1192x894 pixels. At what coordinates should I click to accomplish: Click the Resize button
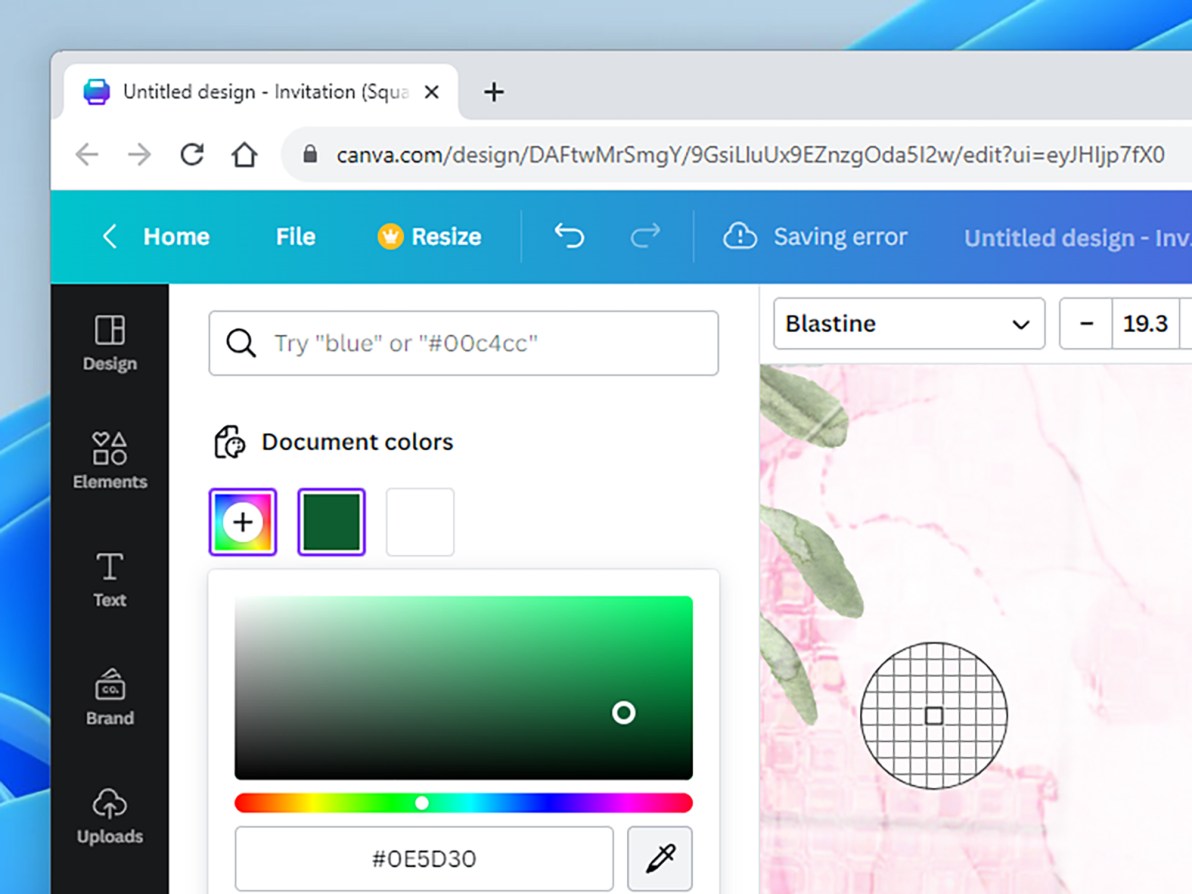click(428, 236)
